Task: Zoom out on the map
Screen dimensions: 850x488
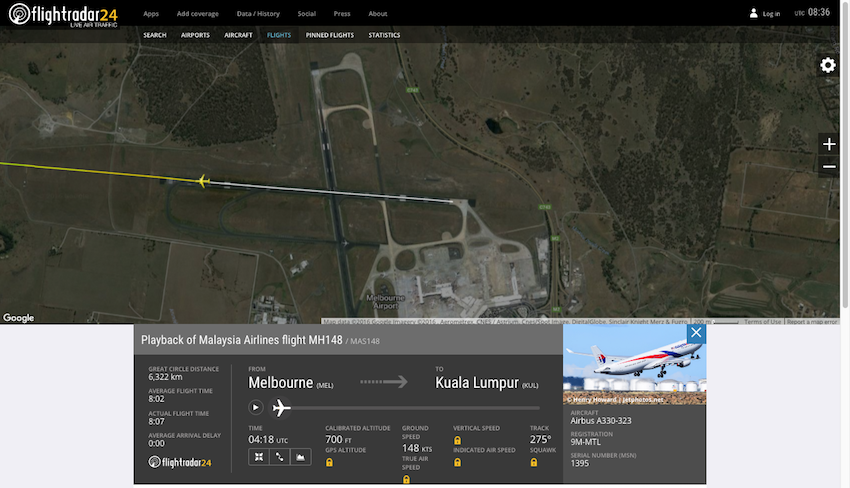Action: 829,166
